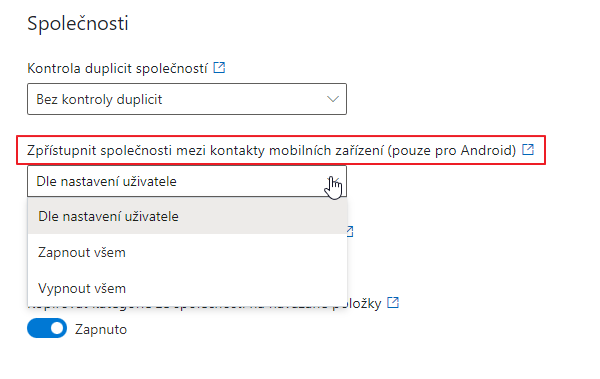Click partially hidden link icon beside dropdown list

pos(350,231)
